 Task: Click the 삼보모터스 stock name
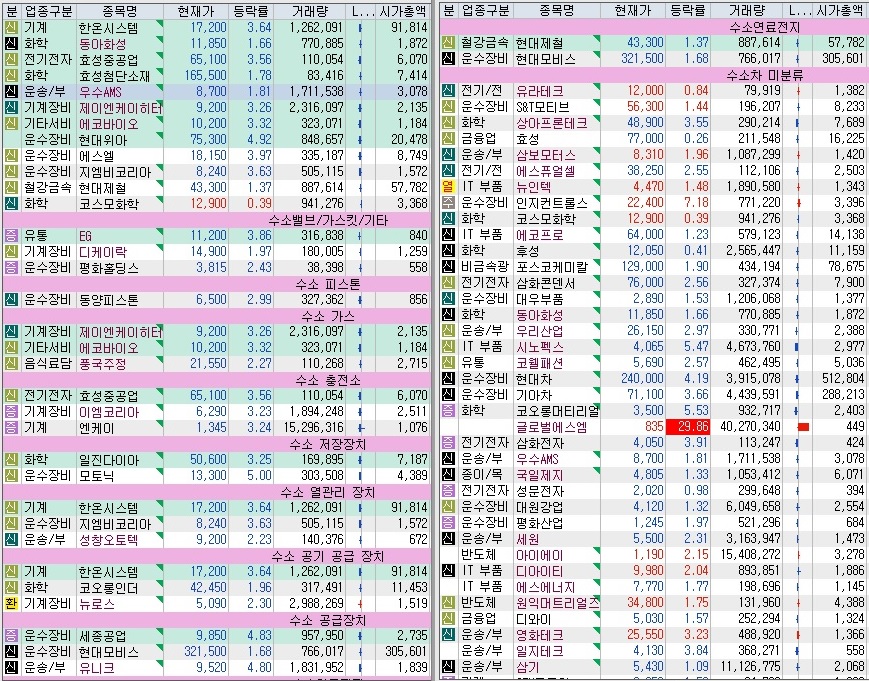[x=545, y=155]
